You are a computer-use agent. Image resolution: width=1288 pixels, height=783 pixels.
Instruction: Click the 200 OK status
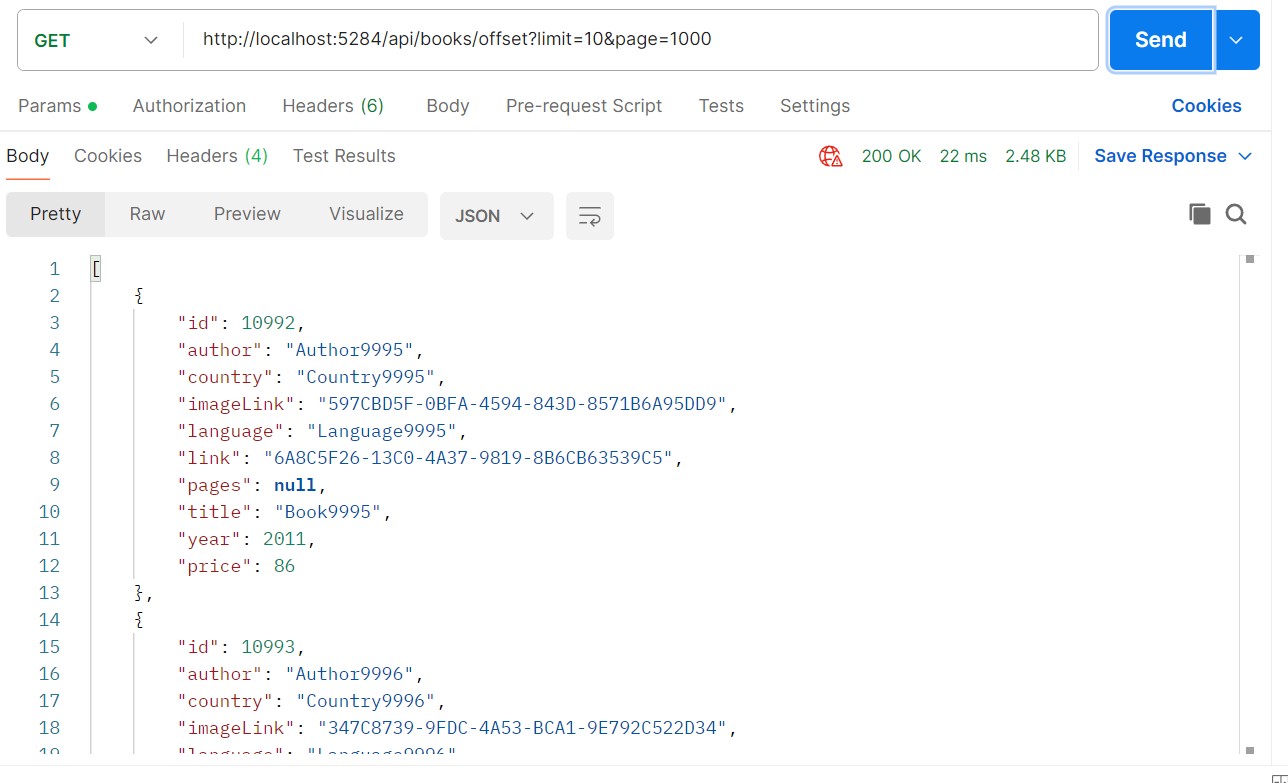(x=891, y=156)
